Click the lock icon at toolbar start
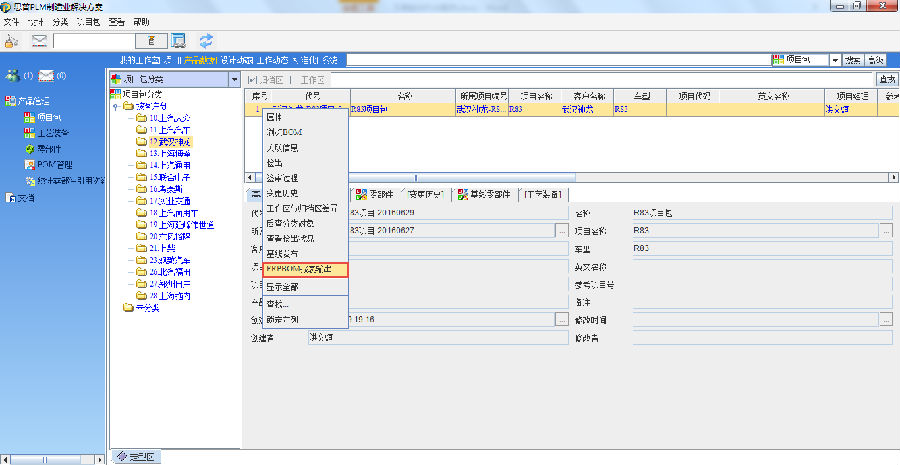This screenshot has height=465, width=900. point(12,41)
